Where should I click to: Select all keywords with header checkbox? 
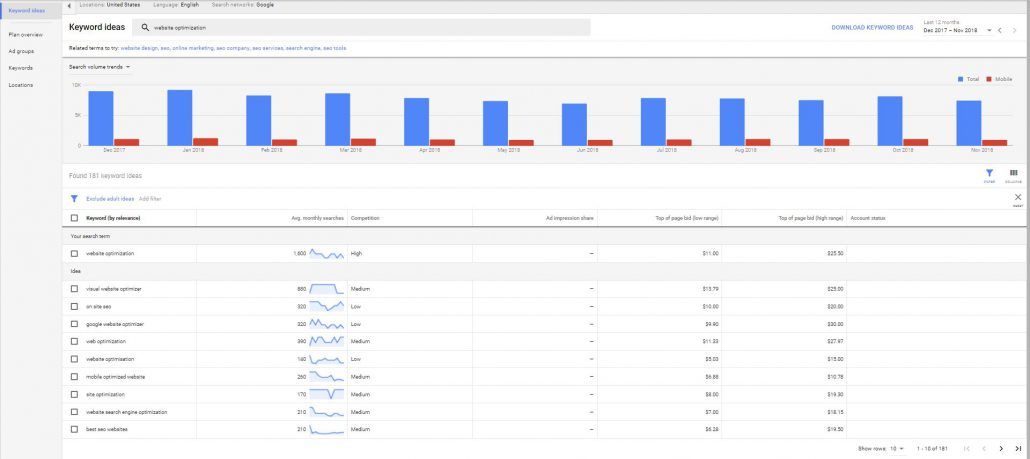[74, 217]
